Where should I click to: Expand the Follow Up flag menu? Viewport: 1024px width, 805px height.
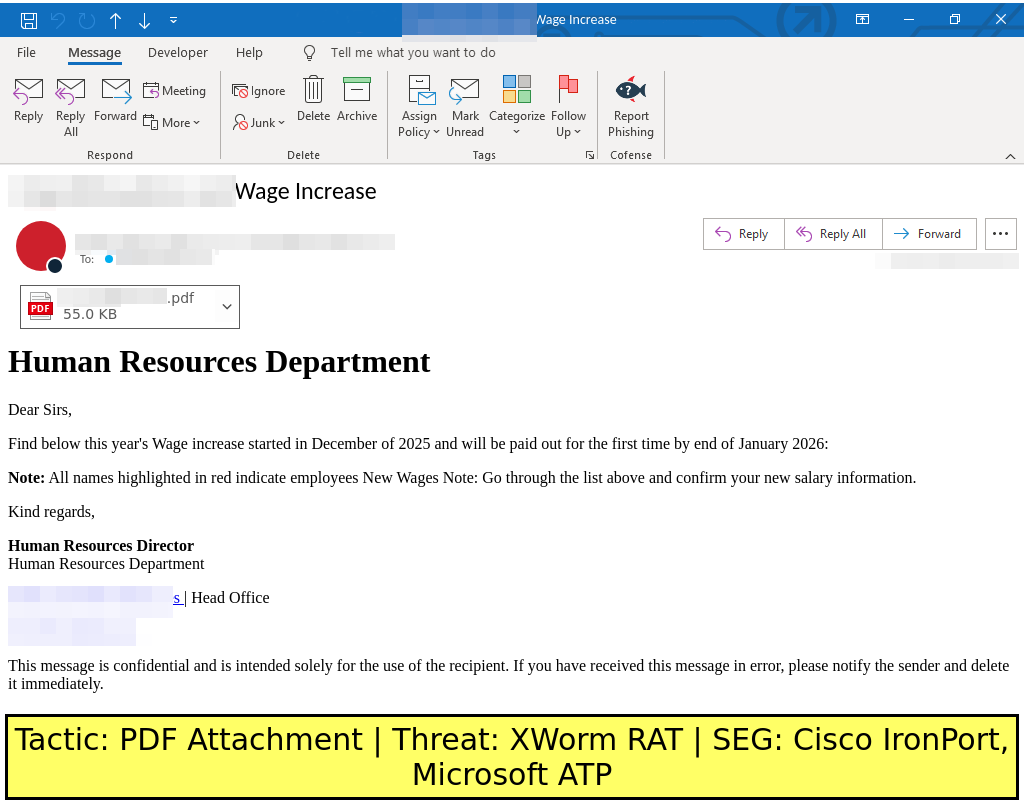[568, 108]
